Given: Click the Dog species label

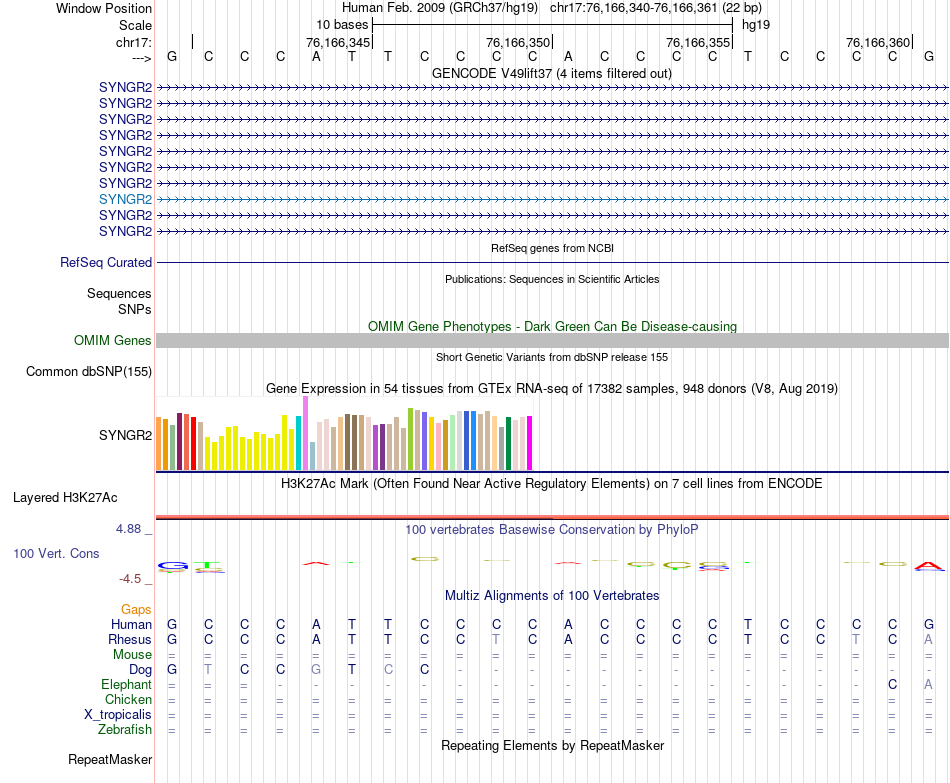Looking at the screenshot, I should coord(141,670).
